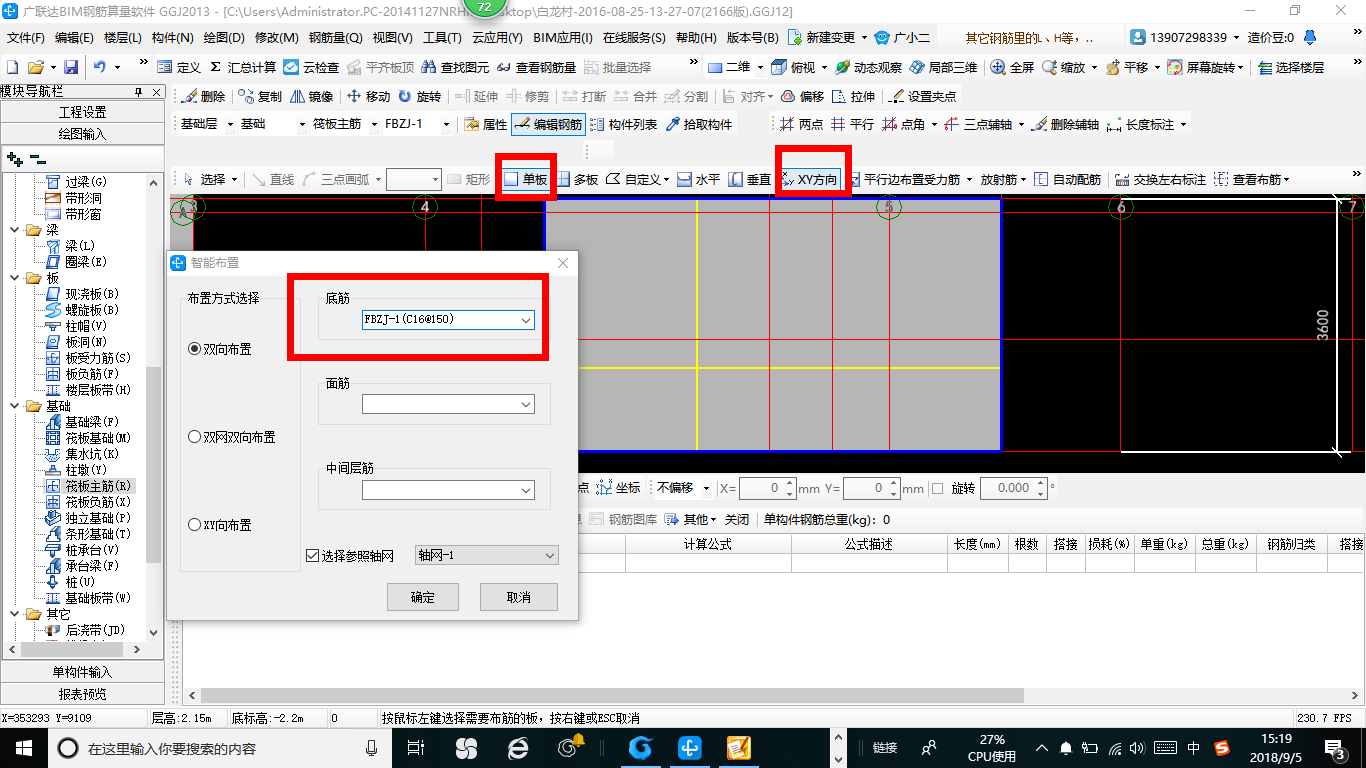Select the 镜像 mirror tool

click(312, 97)
